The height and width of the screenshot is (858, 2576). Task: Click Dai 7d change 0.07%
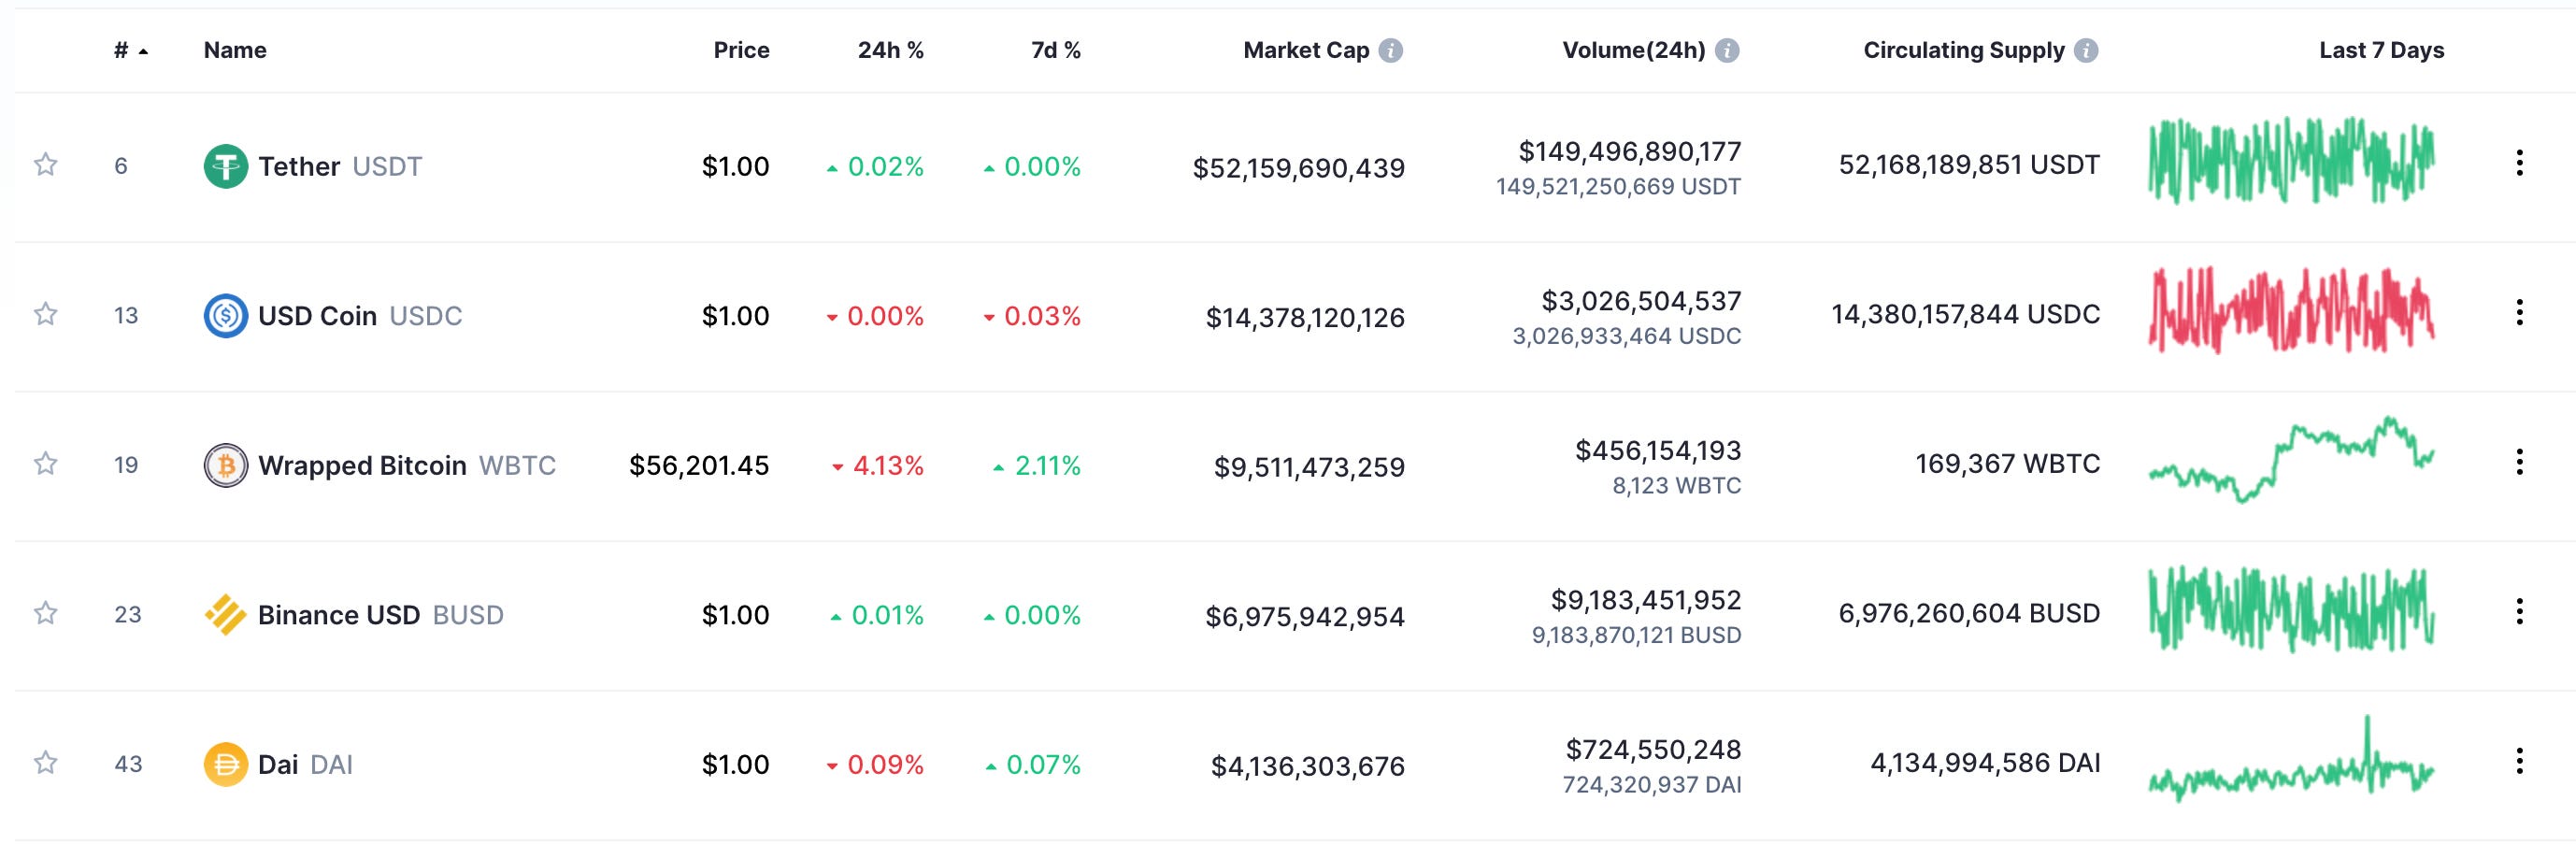(x=1033, y=765)
